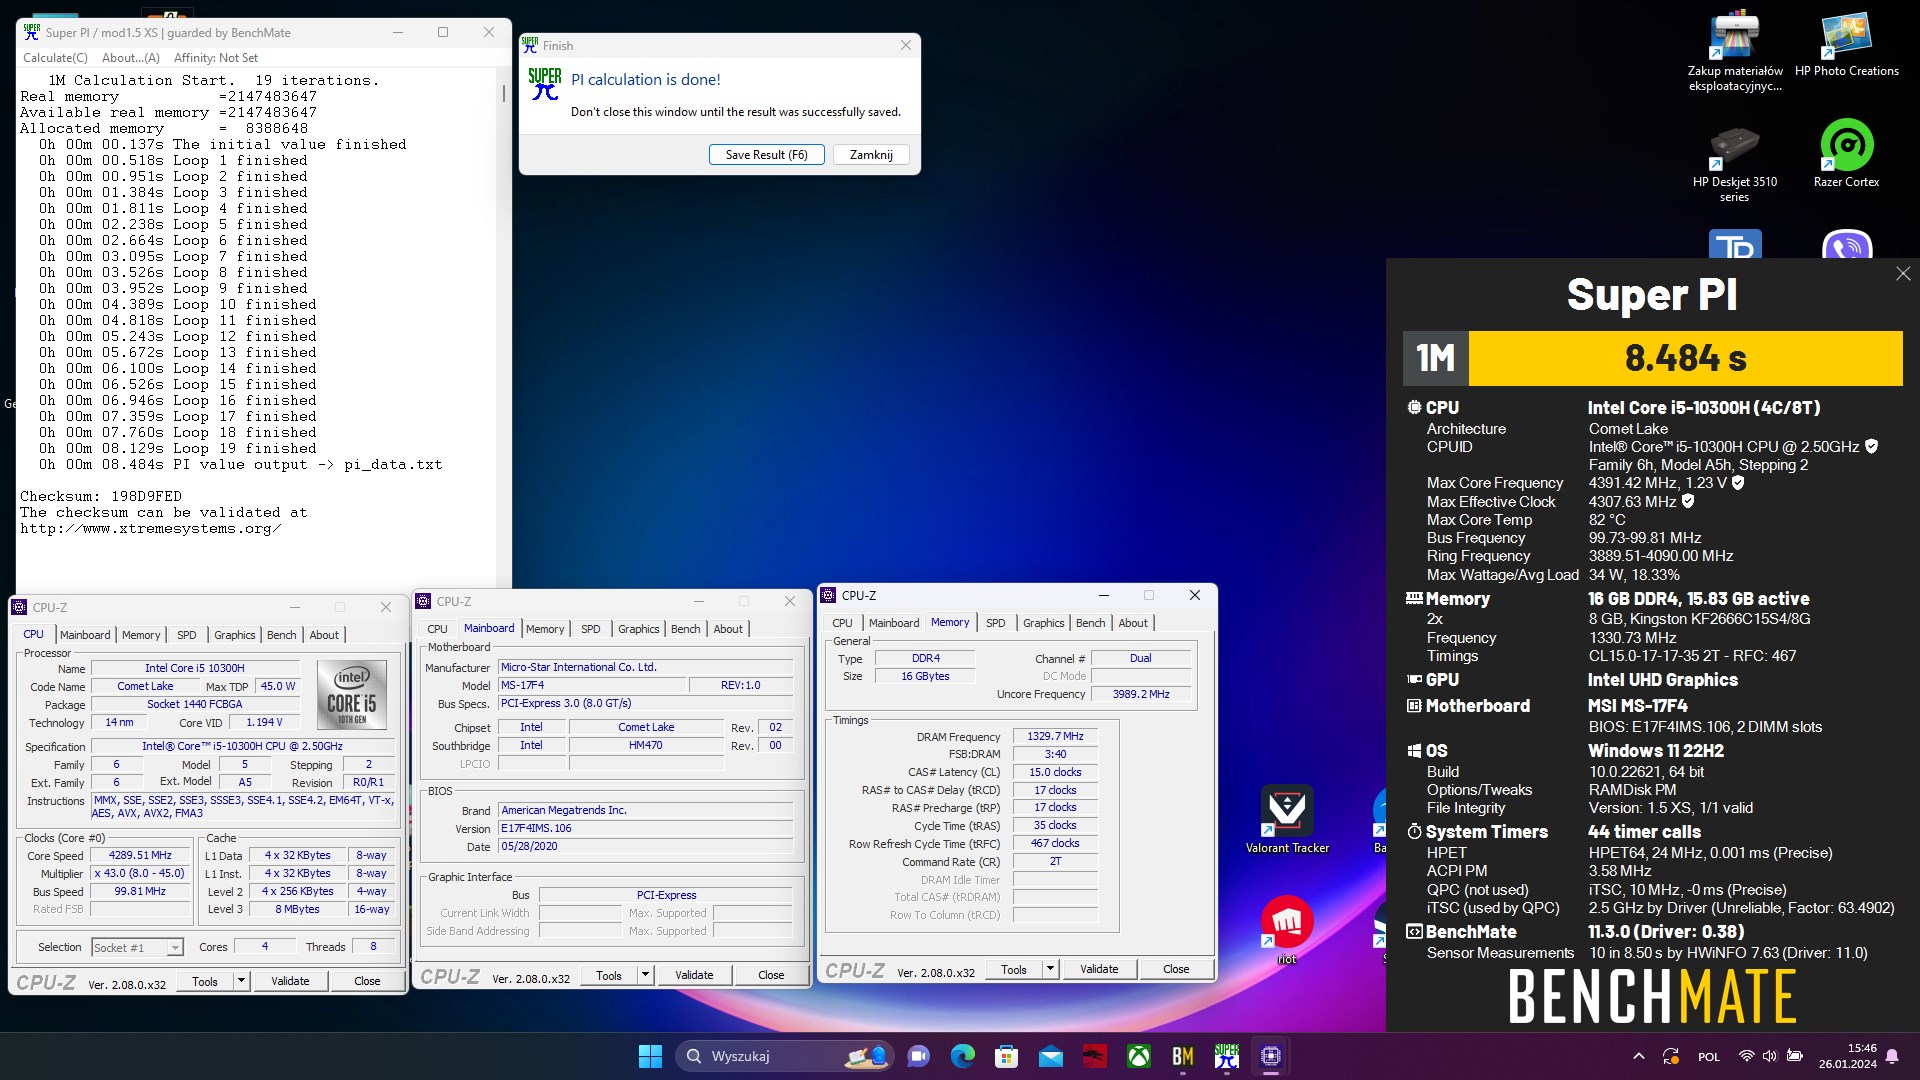
Task: Click the Threads value field showing 8
Action: tap(373, 947)
